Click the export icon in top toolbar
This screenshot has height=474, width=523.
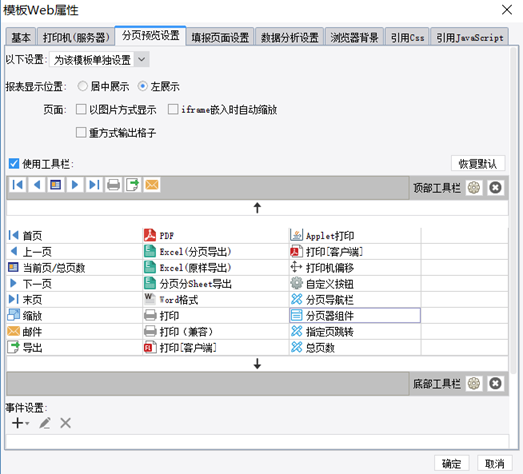click(133, 184)
